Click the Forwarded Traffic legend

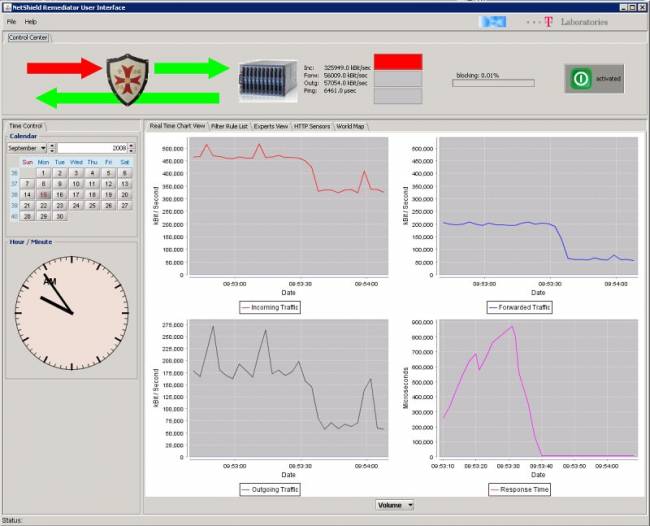click(x=519, y=307)
